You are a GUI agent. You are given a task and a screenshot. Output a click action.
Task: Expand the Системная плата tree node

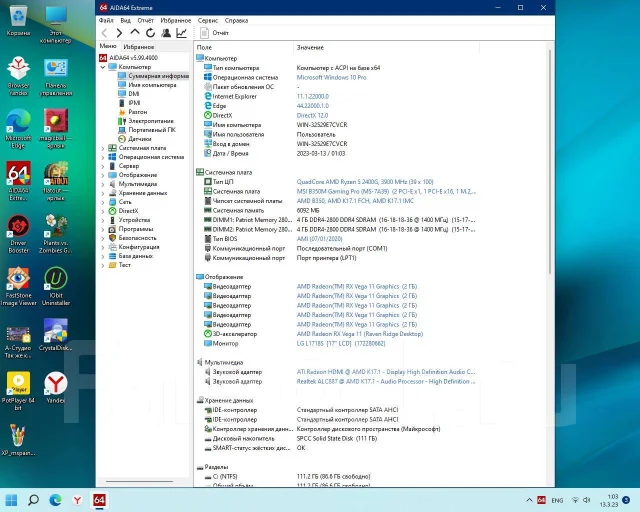102,148
